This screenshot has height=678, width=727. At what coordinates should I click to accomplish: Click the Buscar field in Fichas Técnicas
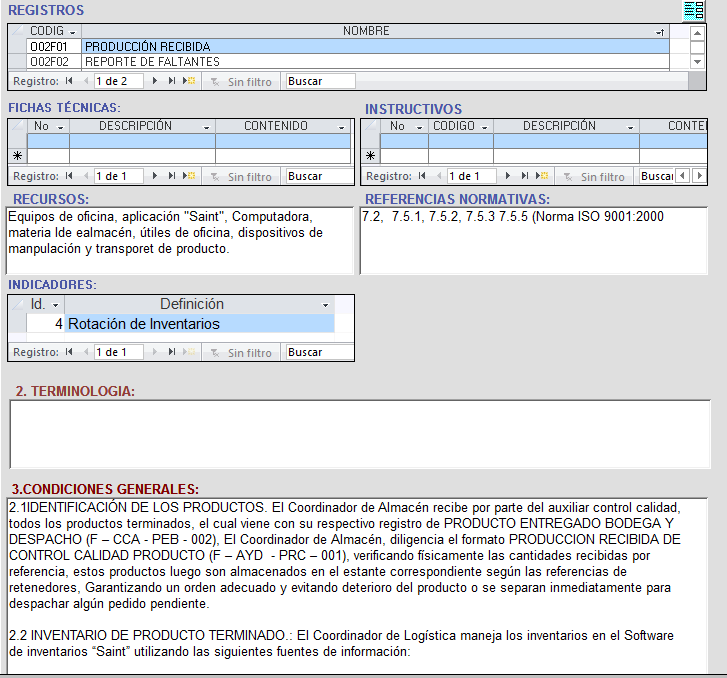(x=319, y=176)
